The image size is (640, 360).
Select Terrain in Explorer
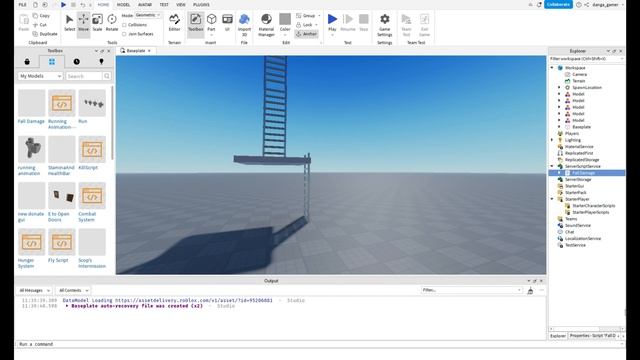click(x=578, y=81)
